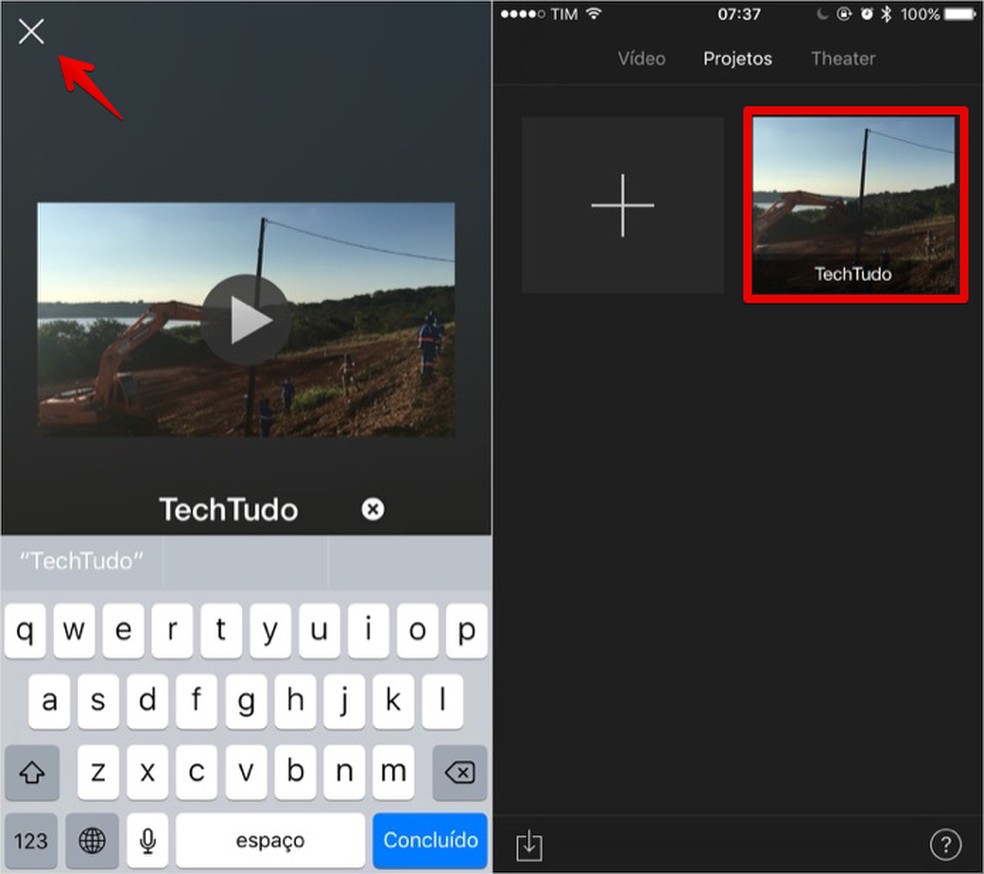Tap the i key
The height and width of the screenshot is (874, 984).
tap(368, 631)
